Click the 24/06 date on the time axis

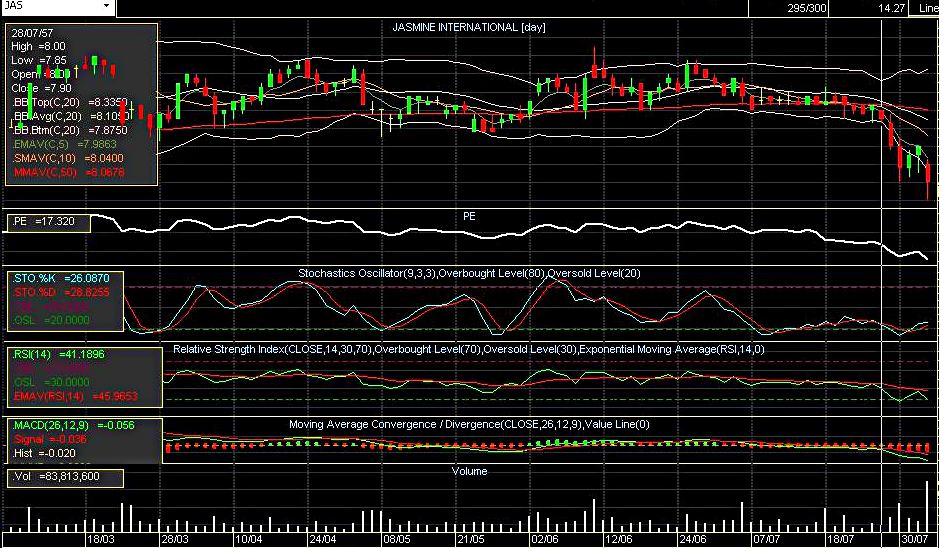pos(692,539)
